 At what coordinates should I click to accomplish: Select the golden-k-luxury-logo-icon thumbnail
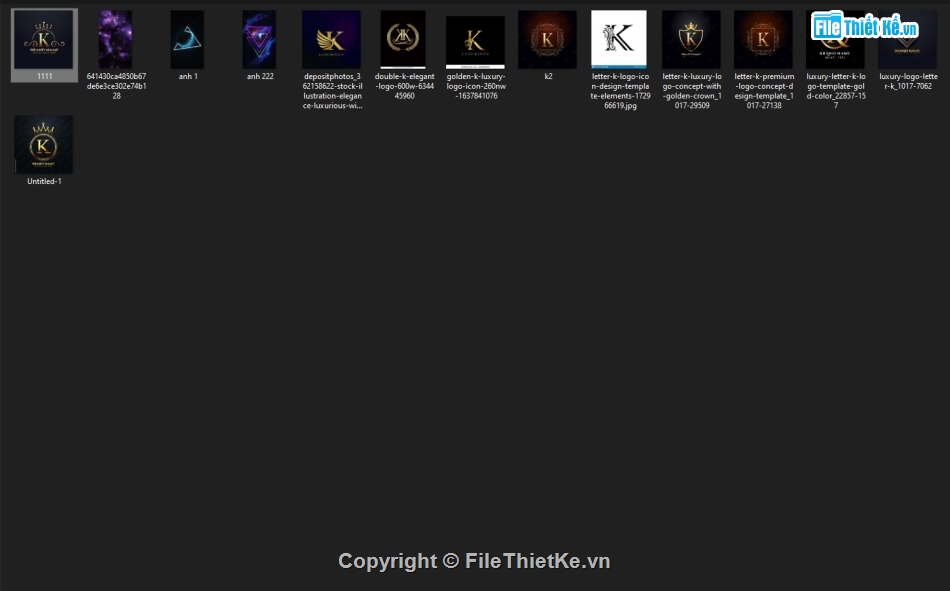[x=475, y=42]
